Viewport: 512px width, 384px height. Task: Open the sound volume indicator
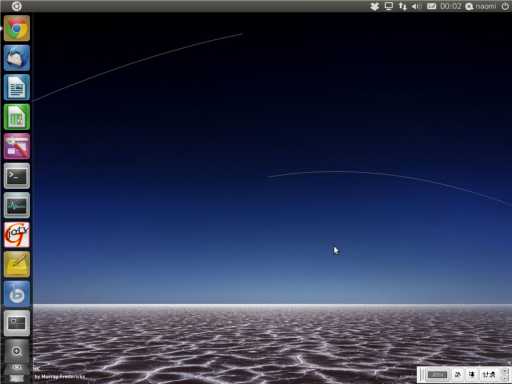[x=417, y=6]
